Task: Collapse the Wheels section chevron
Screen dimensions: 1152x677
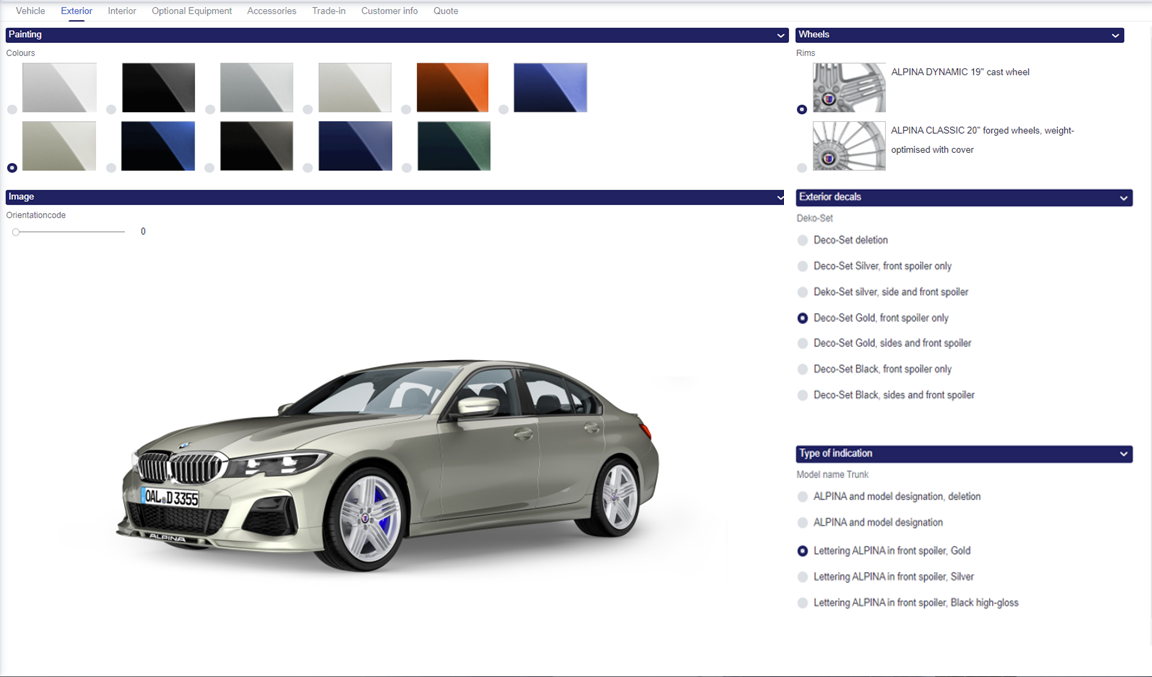Action: click(x=1115, y=35)
